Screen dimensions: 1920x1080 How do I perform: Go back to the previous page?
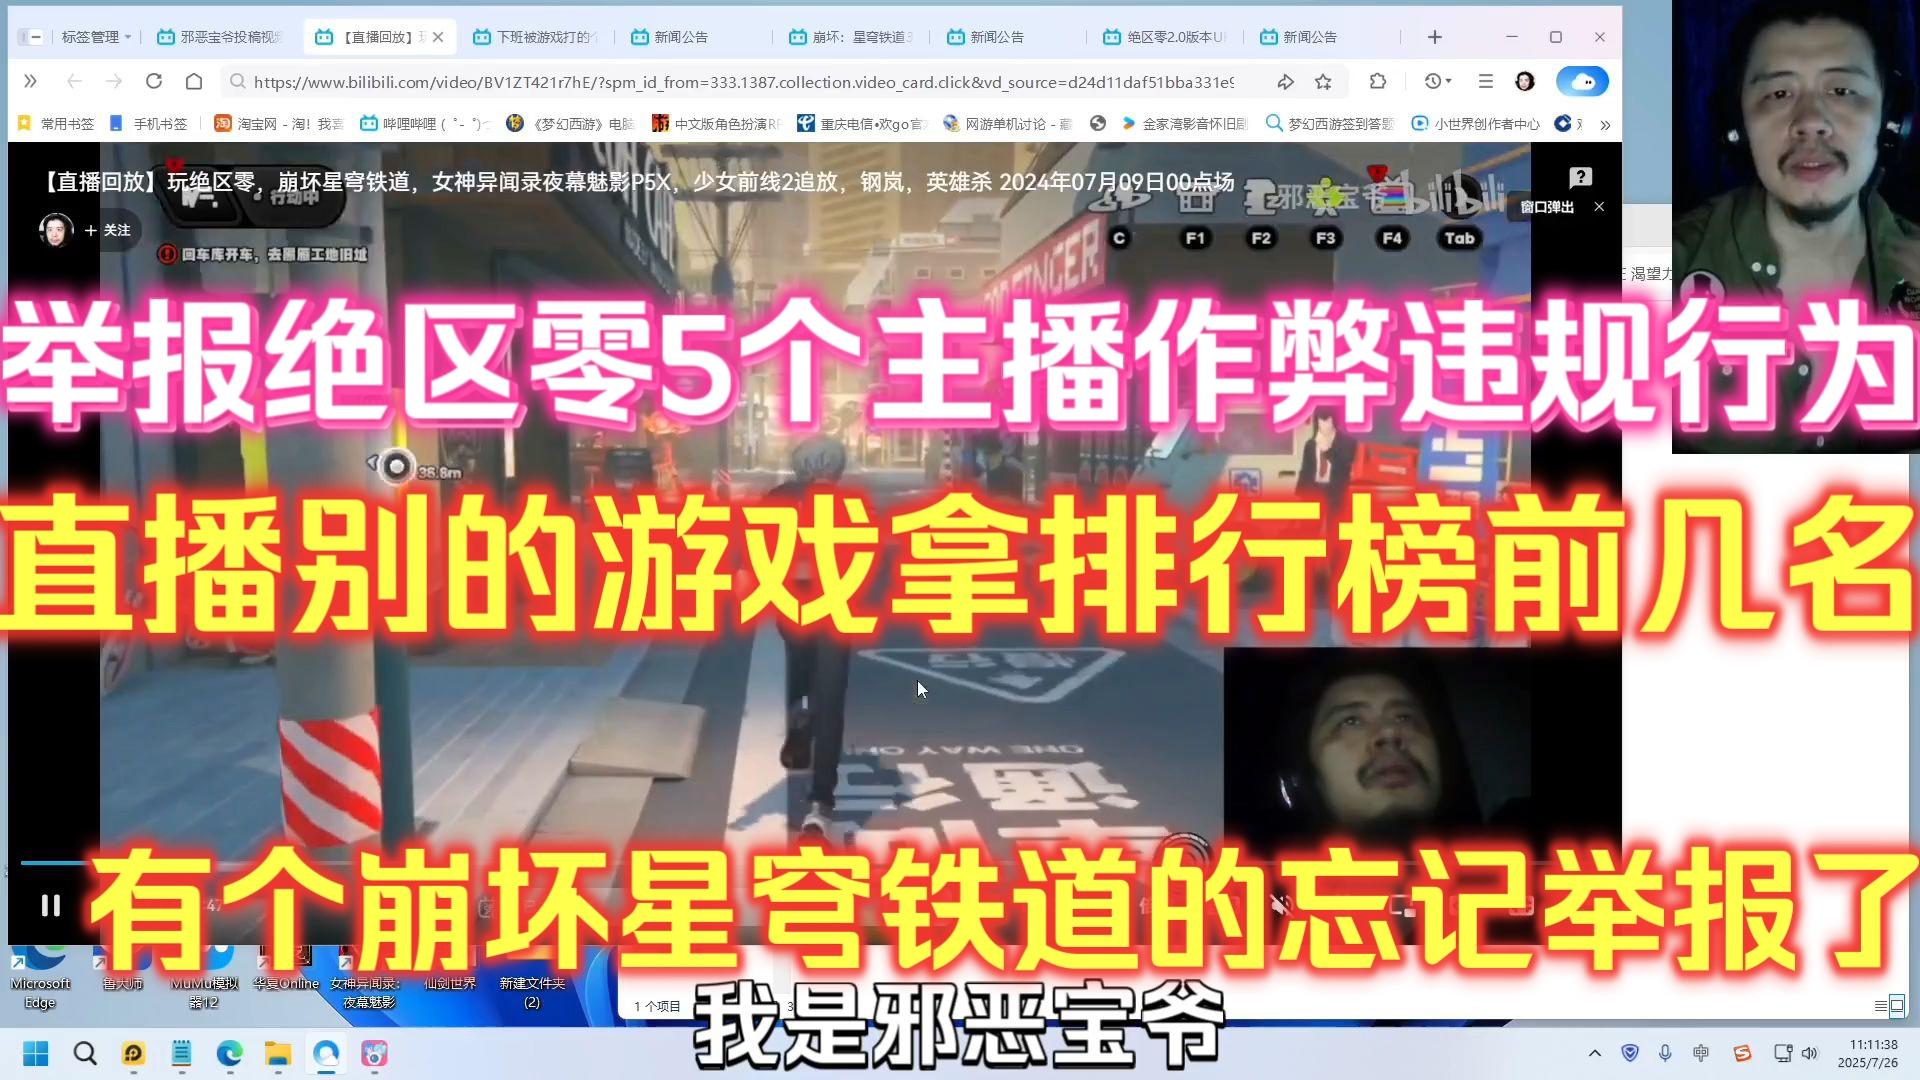click(x=74, y=81)
